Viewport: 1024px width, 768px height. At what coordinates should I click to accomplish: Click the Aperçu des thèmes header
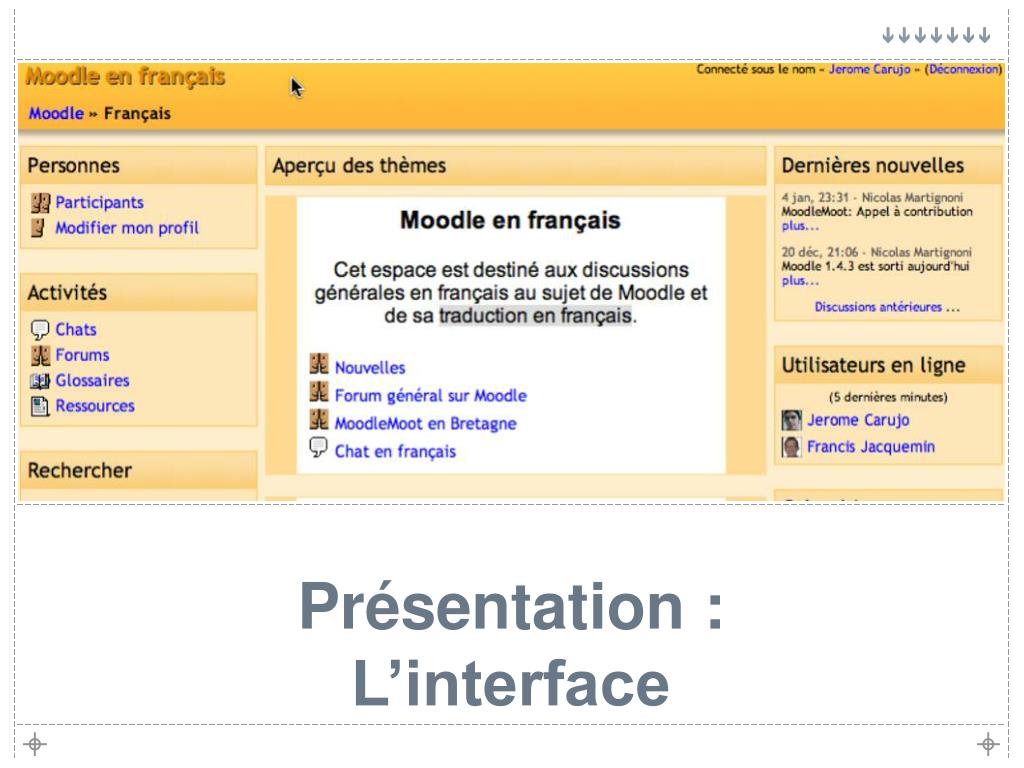pos(515,166)
